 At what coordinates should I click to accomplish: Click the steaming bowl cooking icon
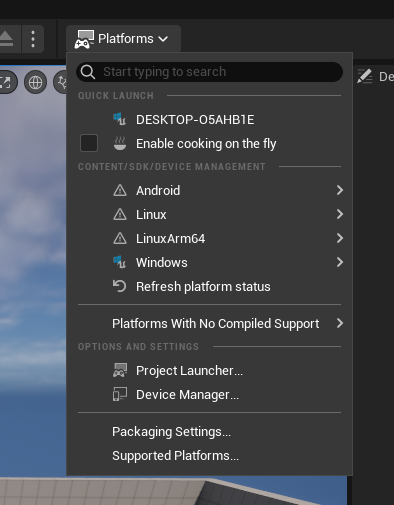(x=120, y=143)
